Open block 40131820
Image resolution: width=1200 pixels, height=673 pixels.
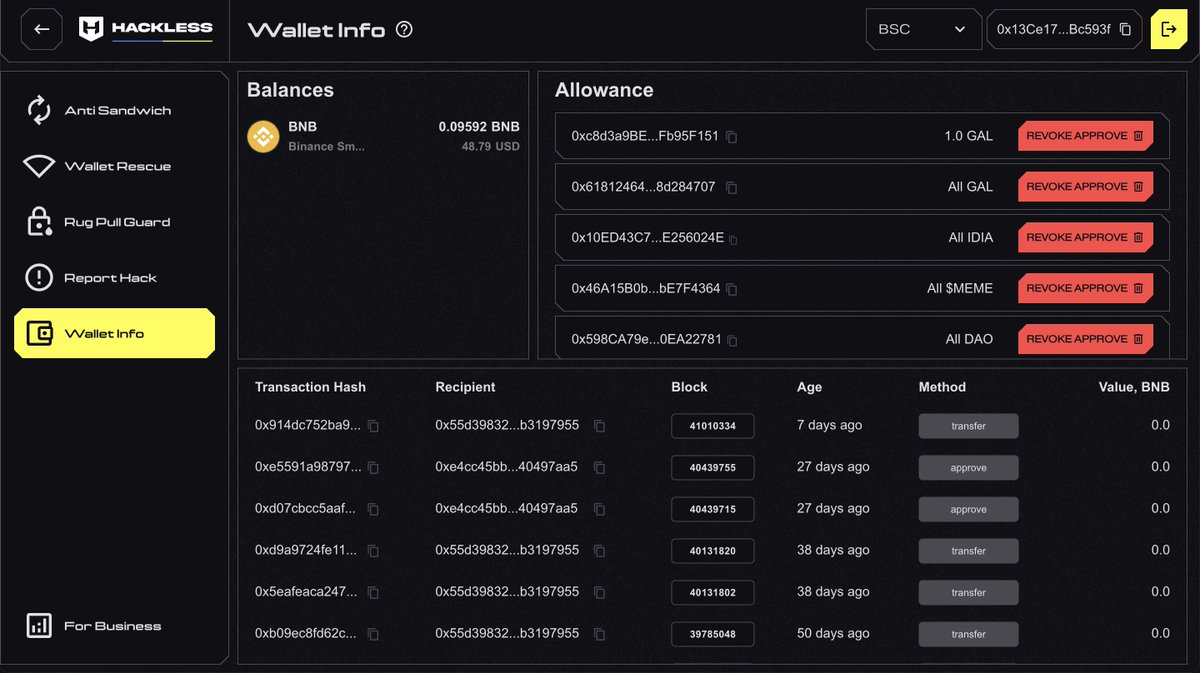712,551
